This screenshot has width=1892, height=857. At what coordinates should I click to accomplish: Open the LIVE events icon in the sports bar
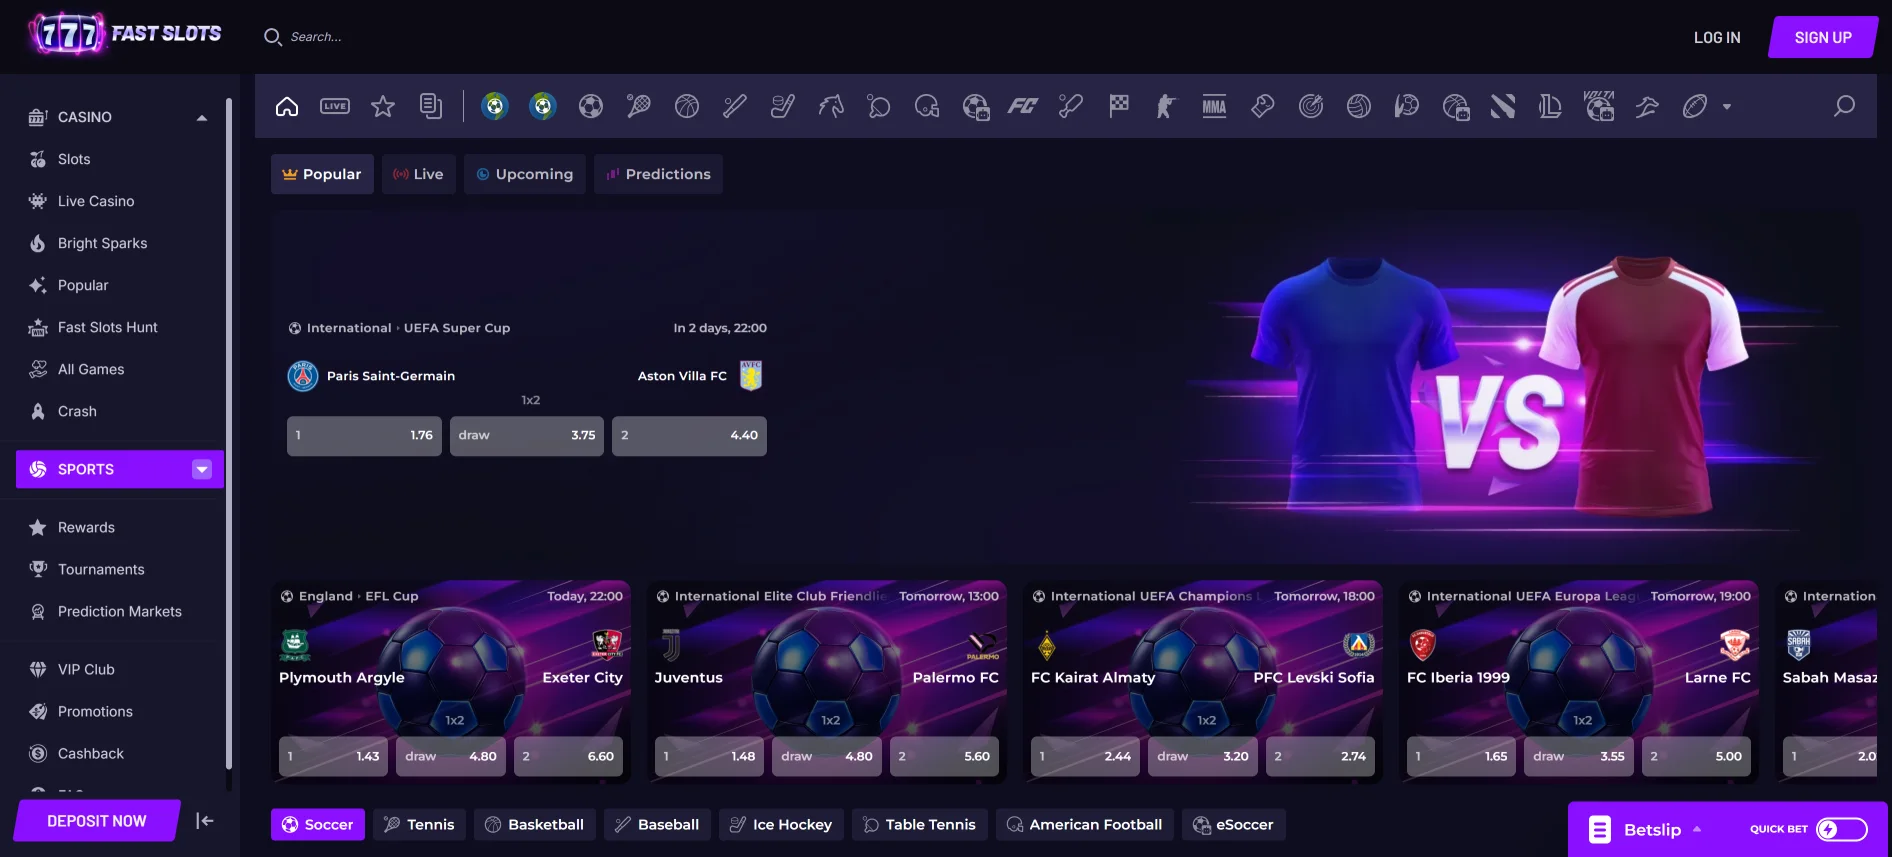tap(335, 106)
